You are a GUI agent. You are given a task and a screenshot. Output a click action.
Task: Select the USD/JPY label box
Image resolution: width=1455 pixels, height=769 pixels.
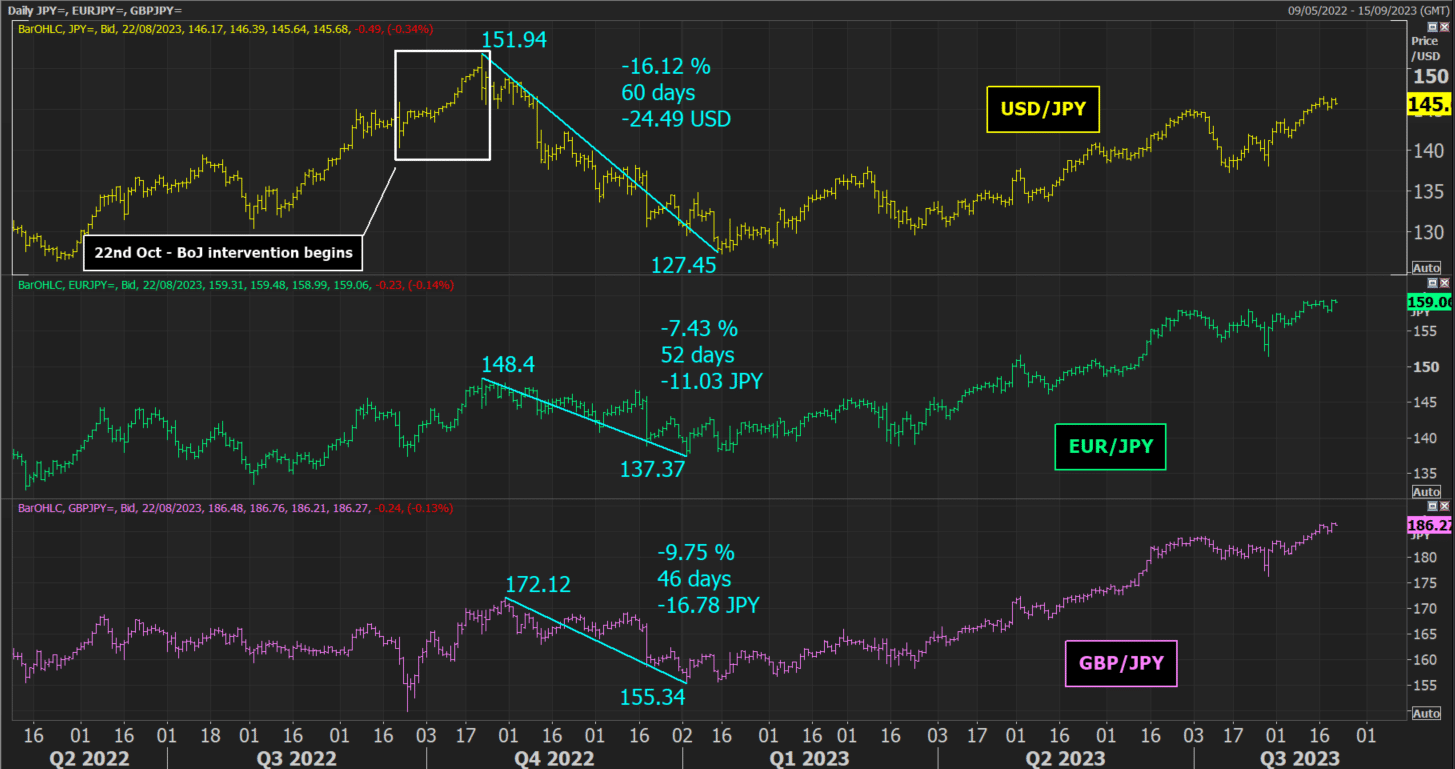(1042, 109)
